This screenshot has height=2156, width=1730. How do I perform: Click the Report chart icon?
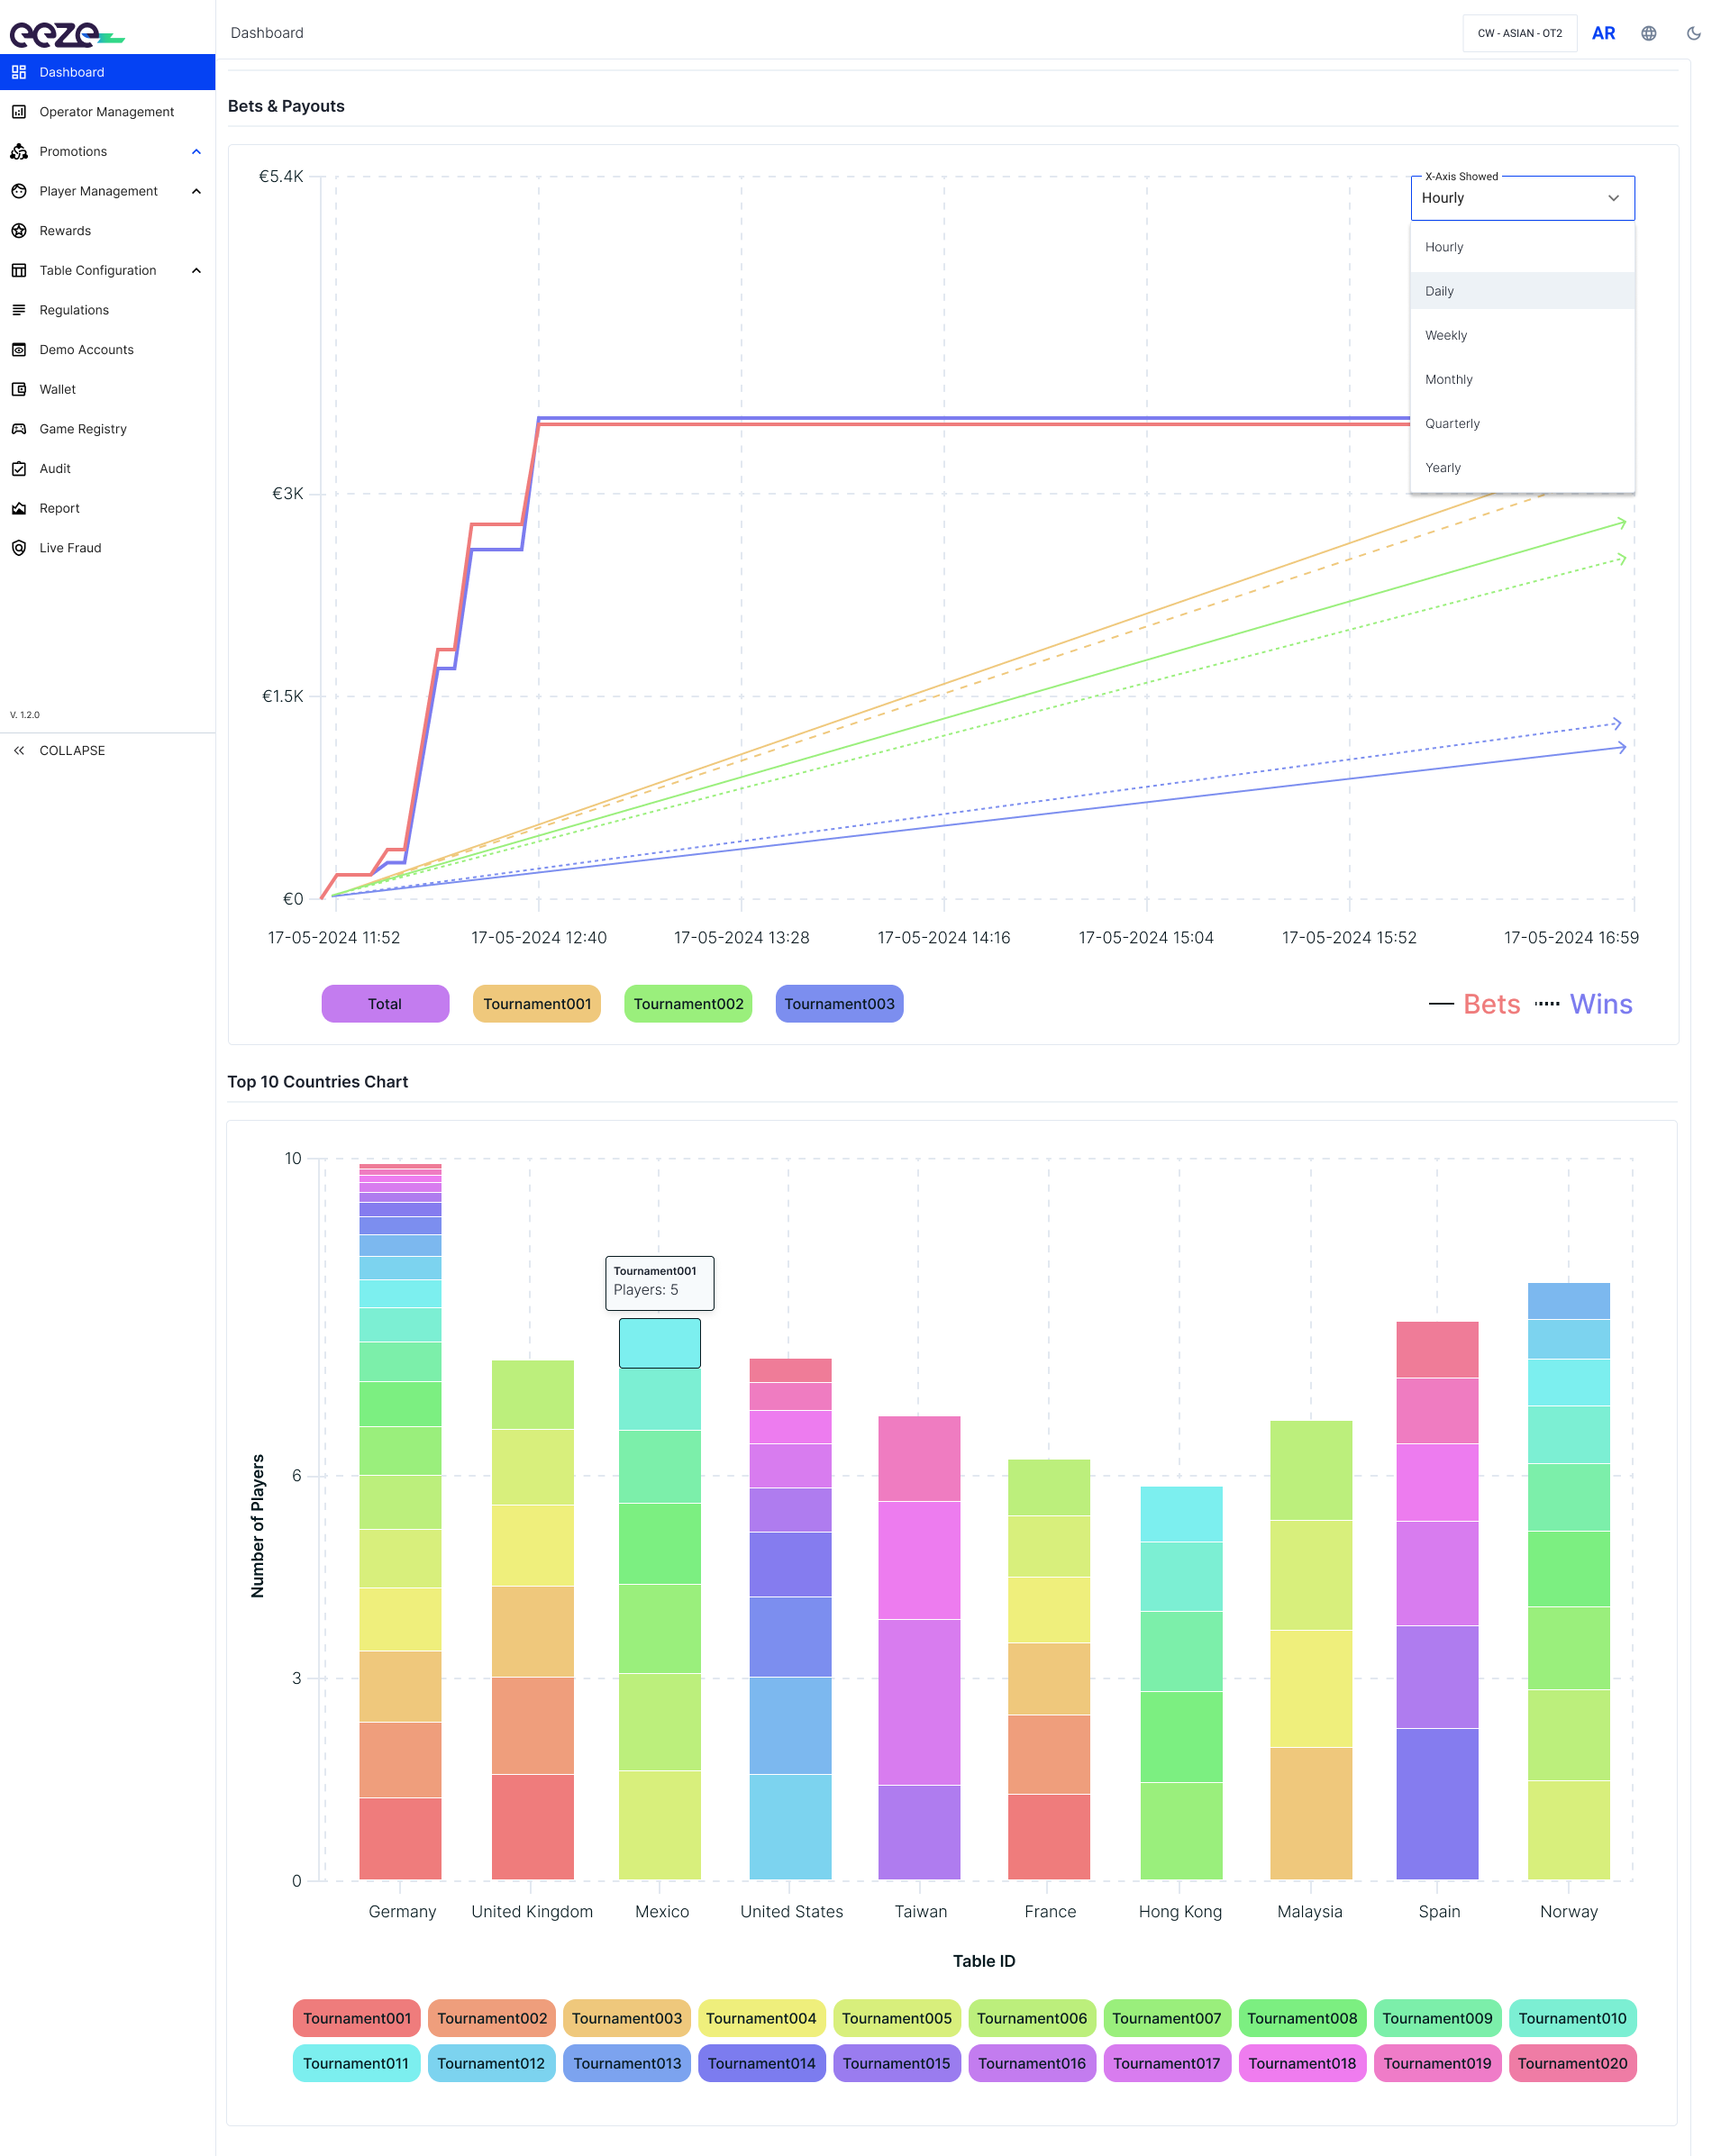pos(19,508)
